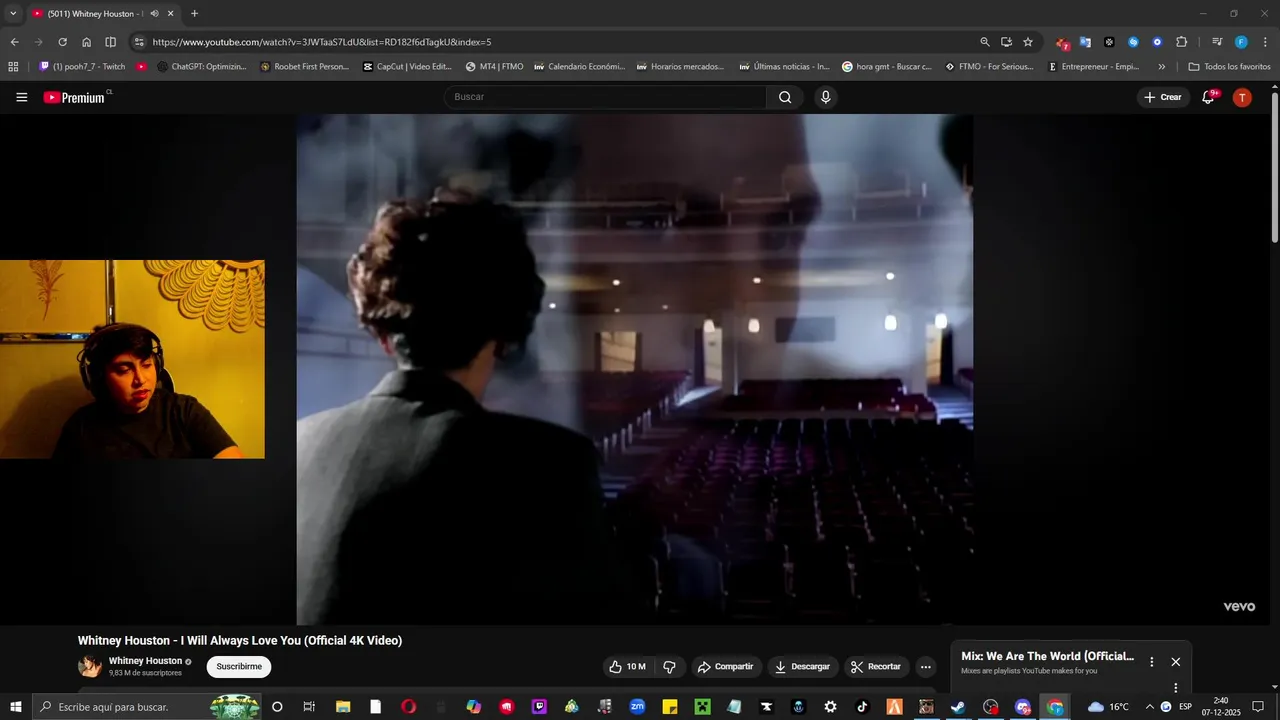Screen dimensions: 1280x720
Task: Open the browser home page
Action: [87, 42]
